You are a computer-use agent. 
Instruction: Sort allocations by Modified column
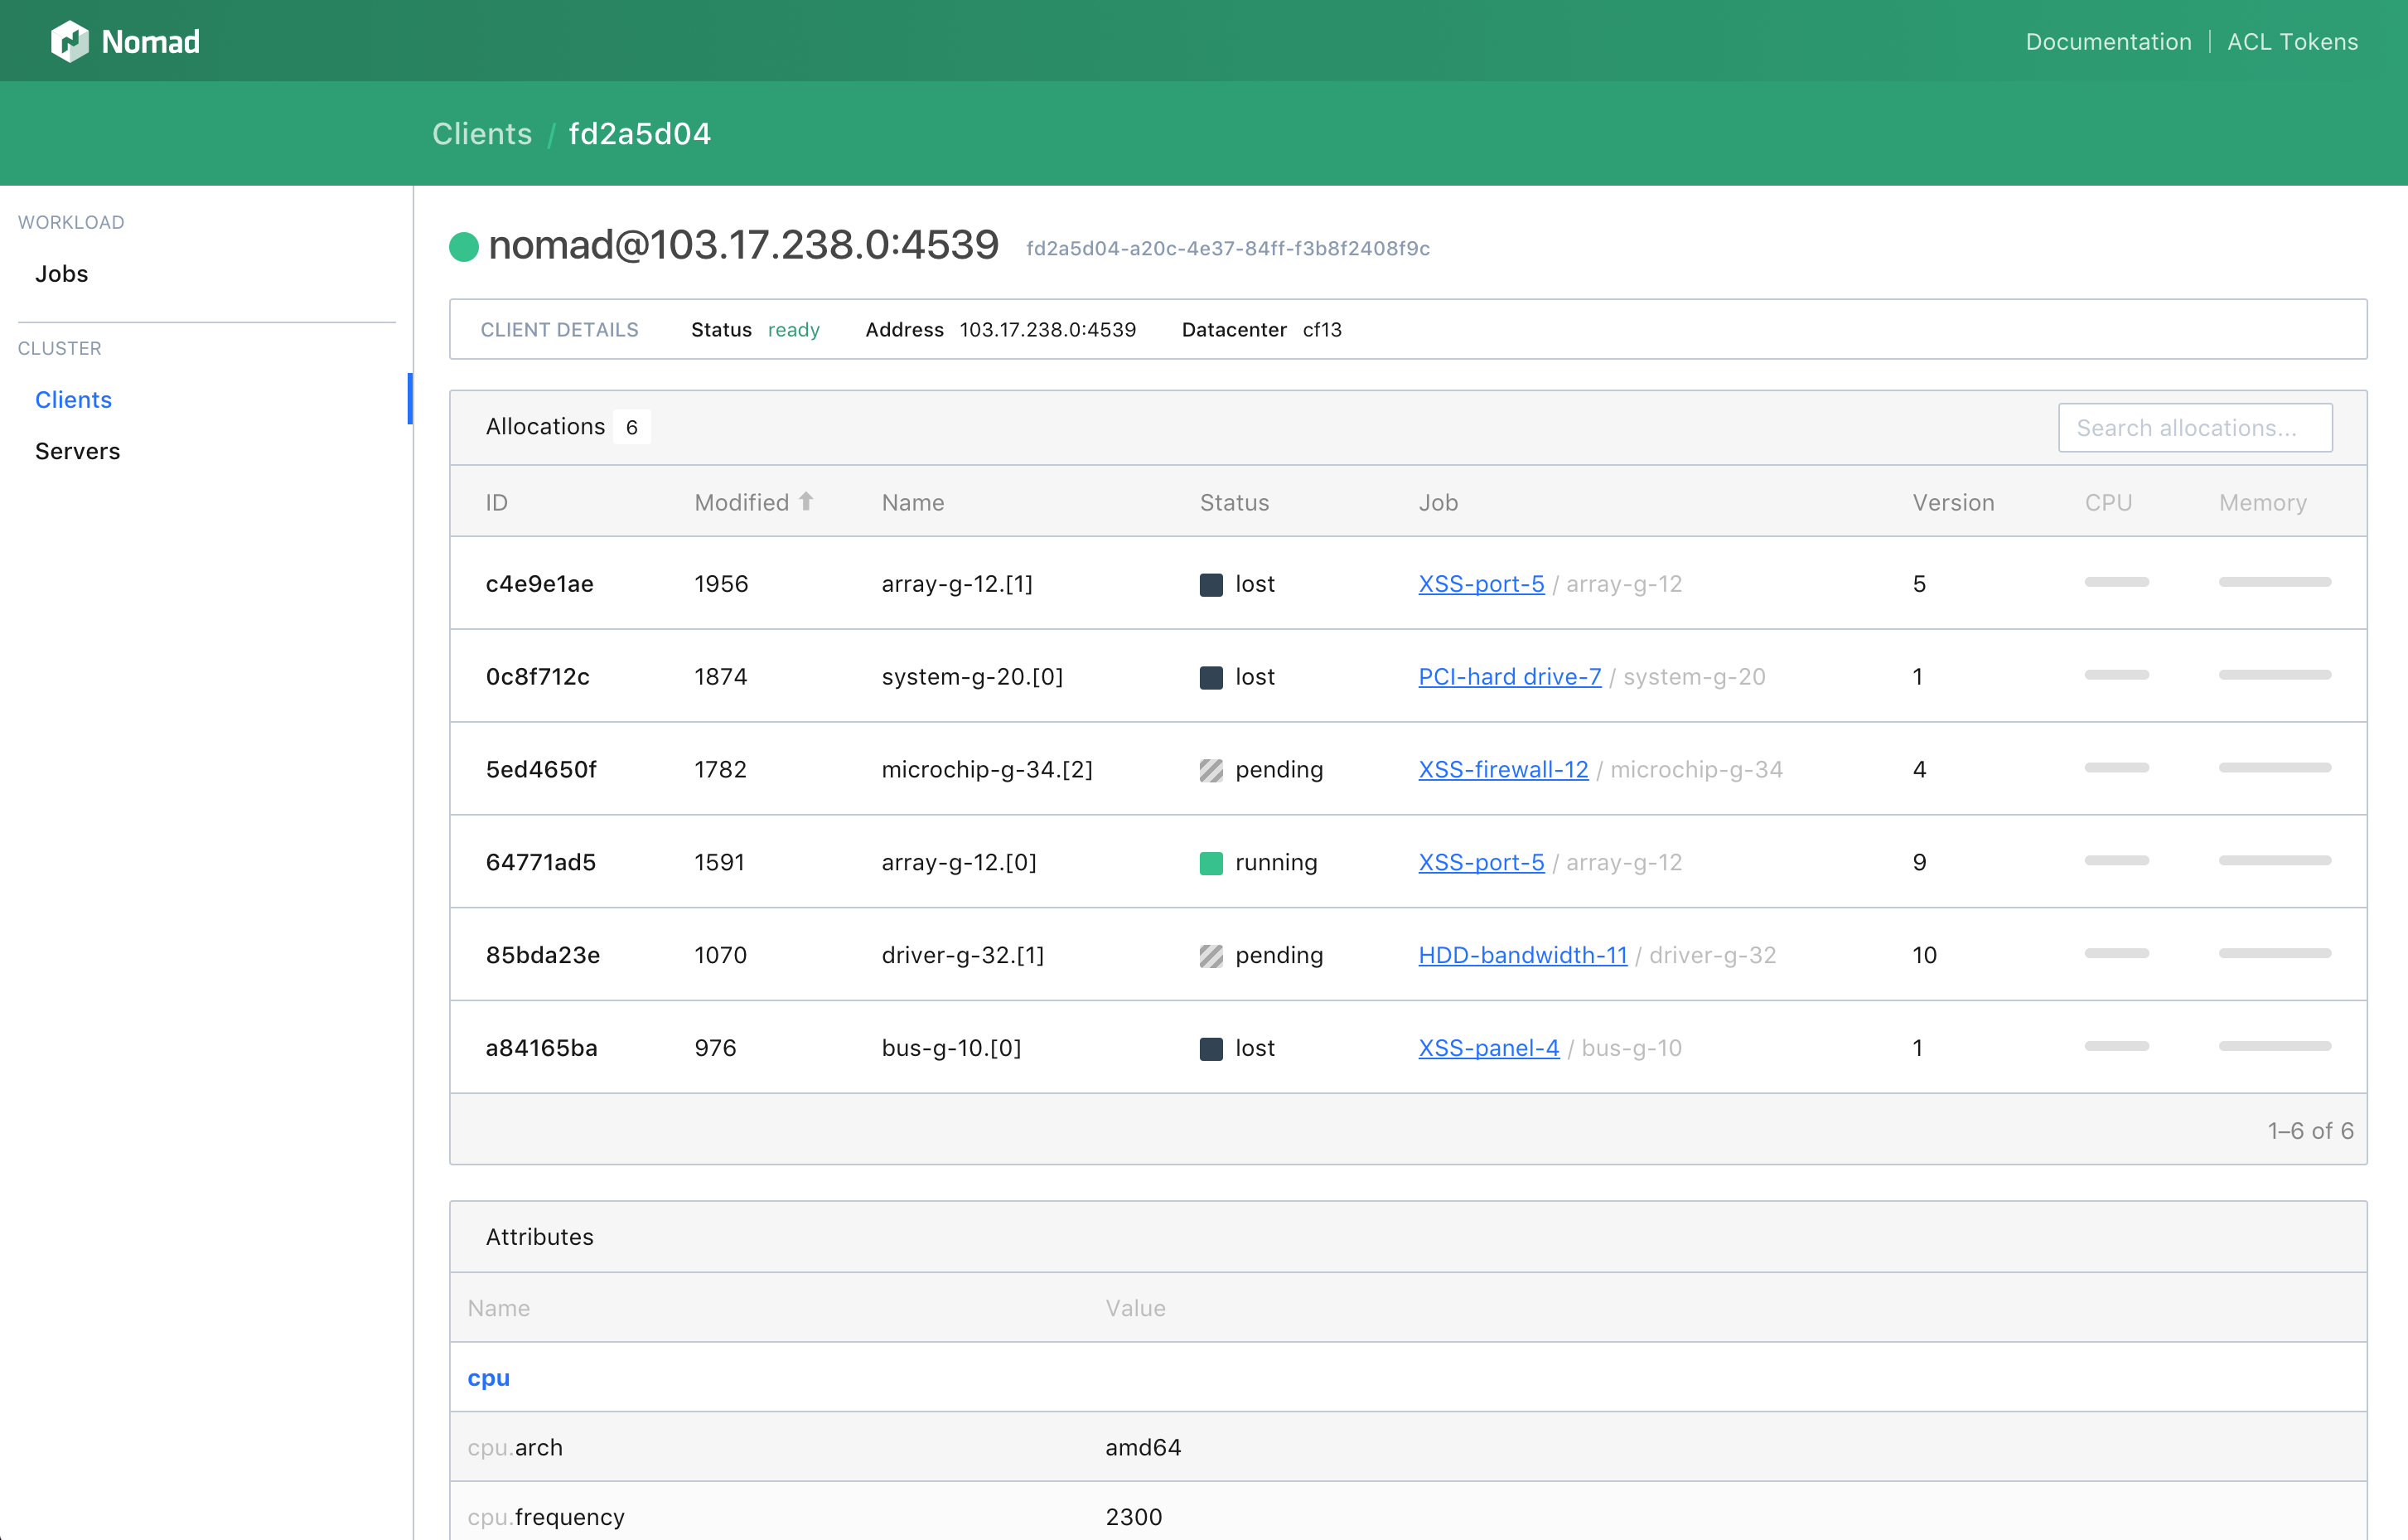(x=742, y=502)
